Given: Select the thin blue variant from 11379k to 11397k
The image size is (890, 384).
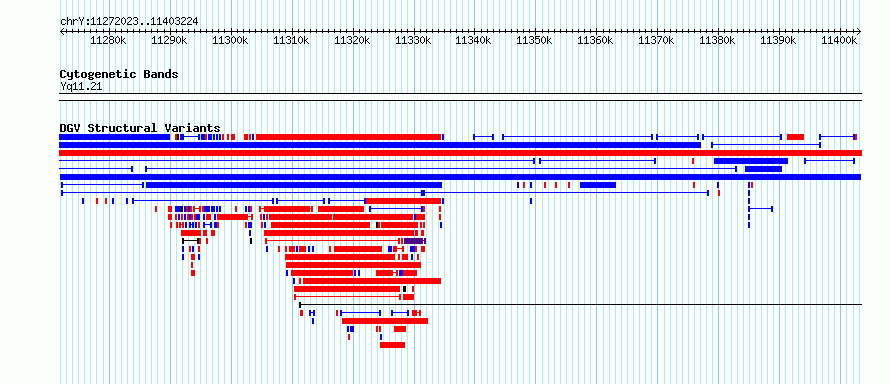Looking at the screenshot, I should (766, 145).
